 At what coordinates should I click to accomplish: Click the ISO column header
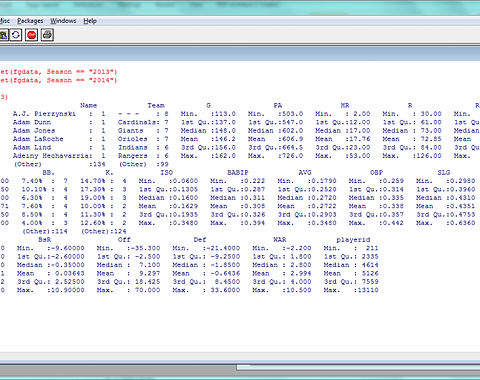click(167, 172)
